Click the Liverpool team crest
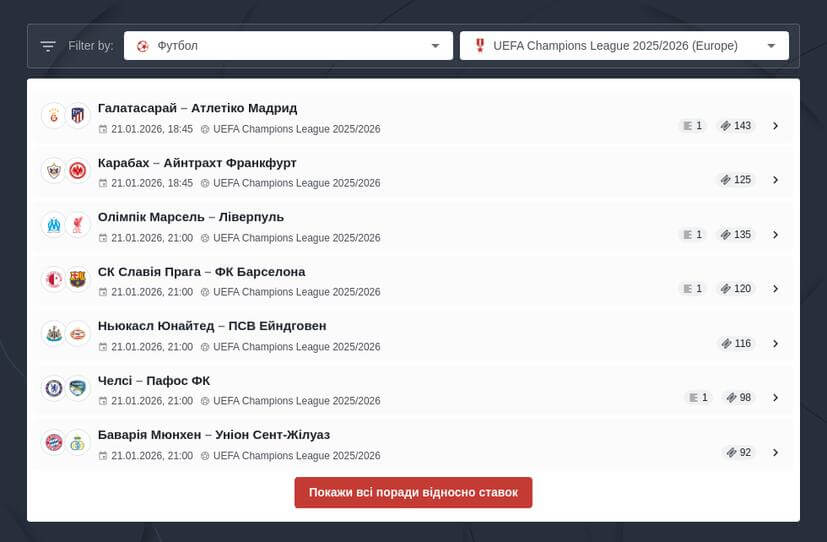 (78, 225)
